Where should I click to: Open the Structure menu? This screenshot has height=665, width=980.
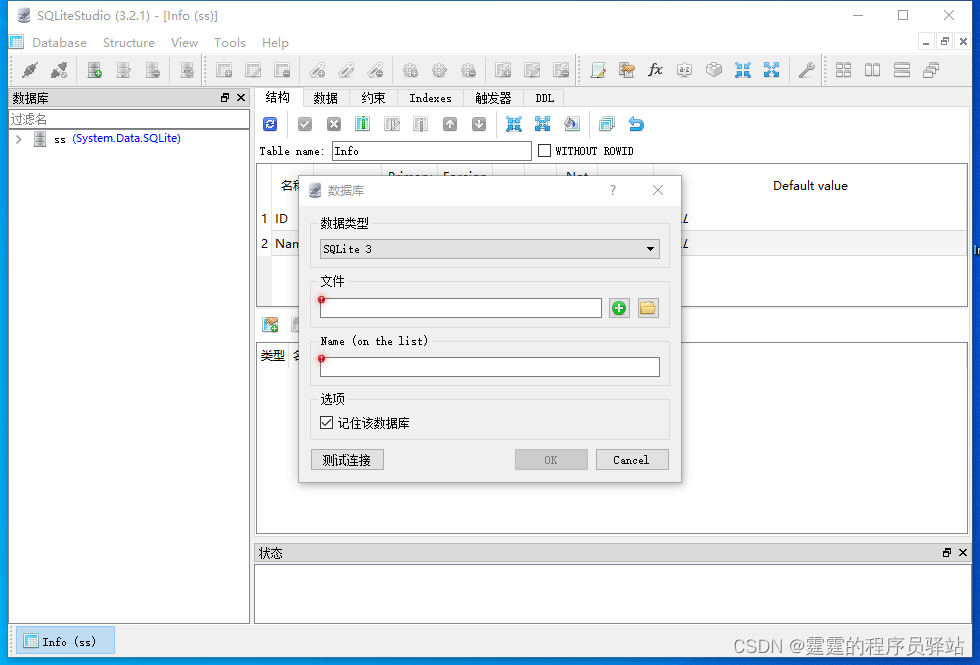tap(129, 42)
